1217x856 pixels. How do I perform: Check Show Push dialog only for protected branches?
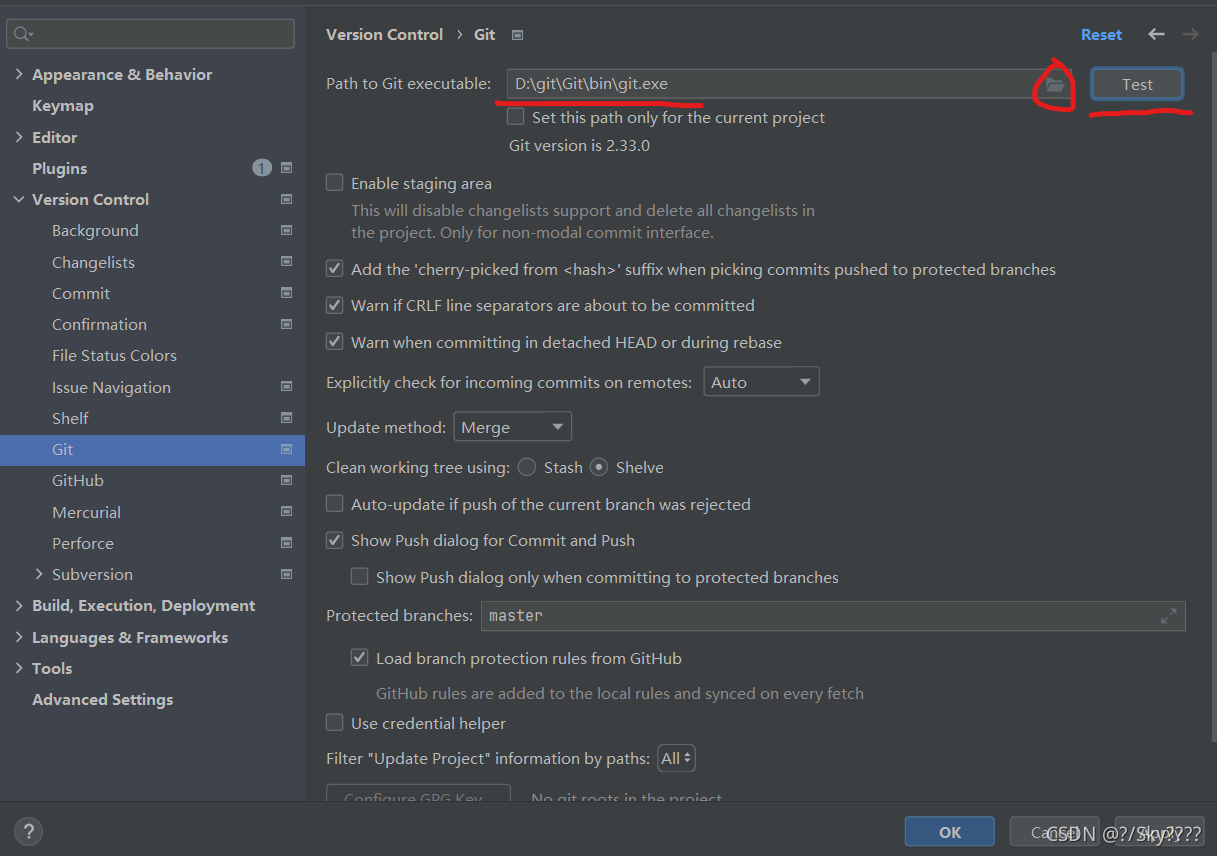pos(360,577)
